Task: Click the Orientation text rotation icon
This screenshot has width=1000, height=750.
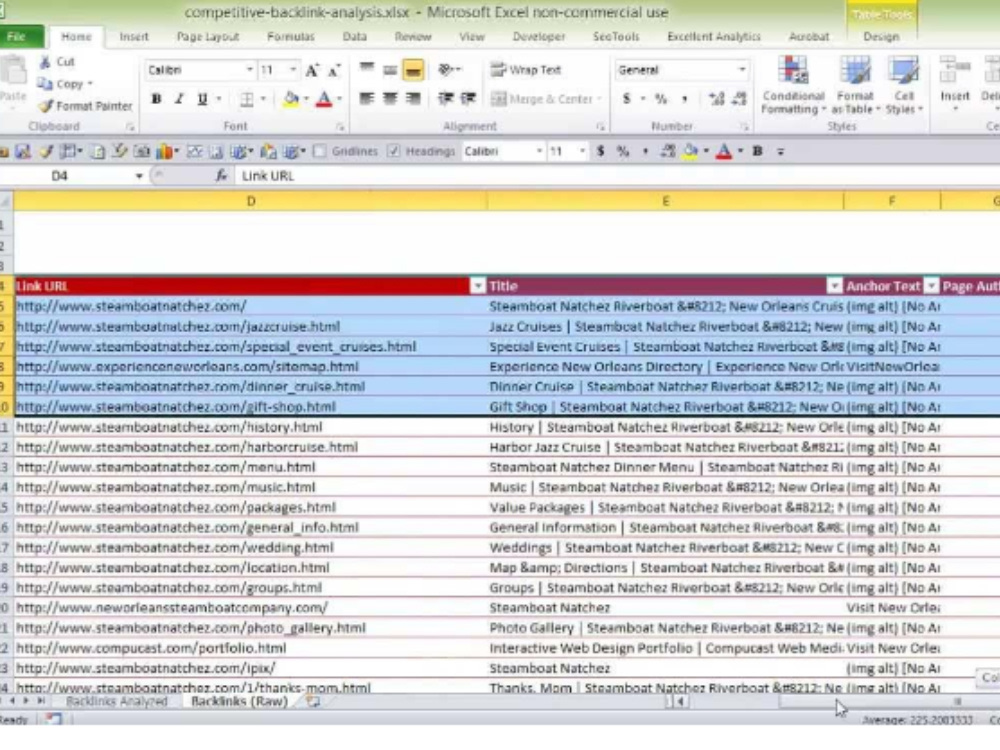Action: click(446, 69)
